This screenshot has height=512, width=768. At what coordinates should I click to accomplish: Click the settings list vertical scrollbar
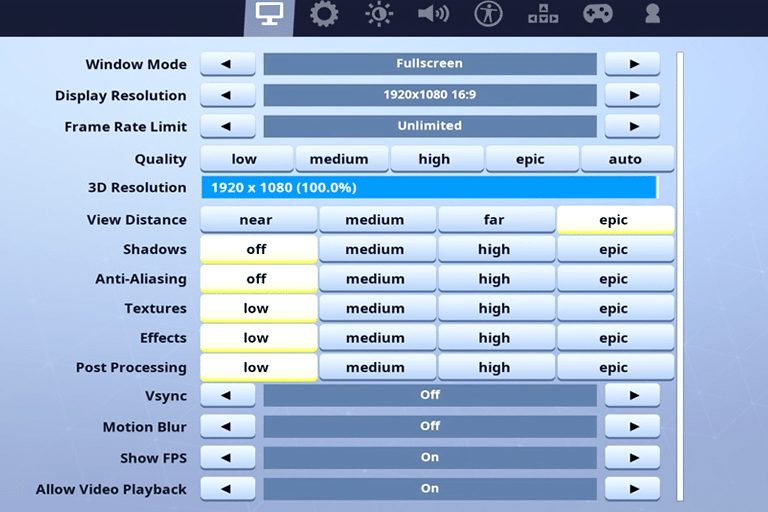(680, 277)
